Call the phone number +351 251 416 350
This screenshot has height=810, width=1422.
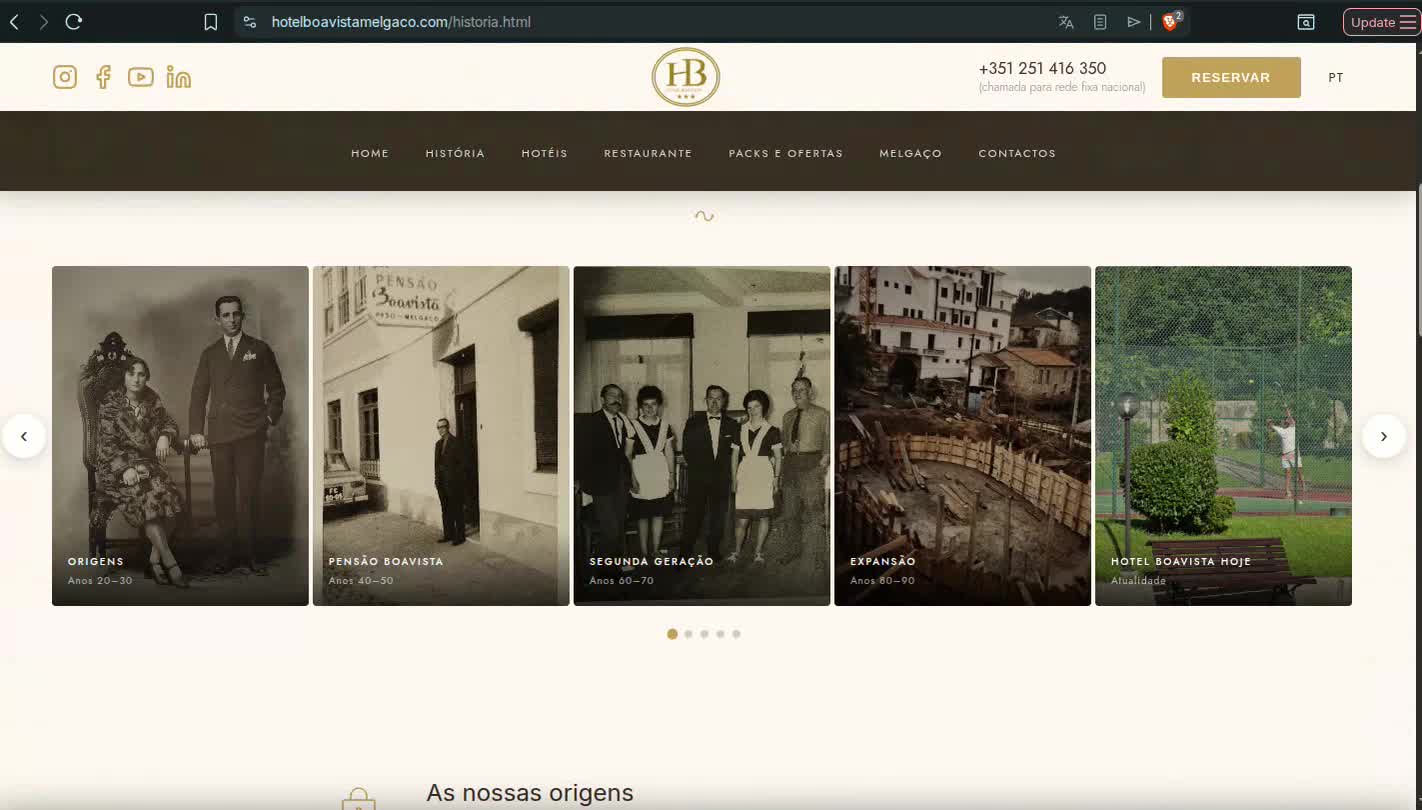1042,68
